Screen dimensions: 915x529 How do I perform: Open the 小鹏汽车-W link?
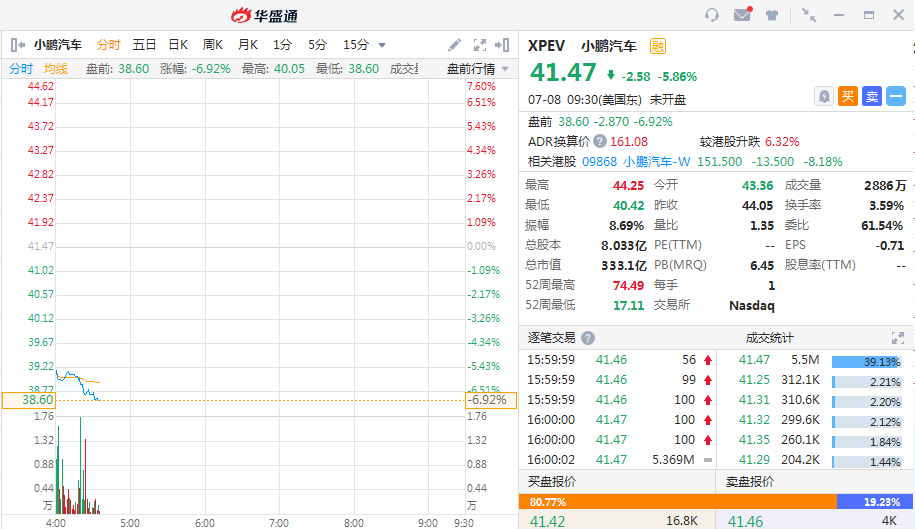point(656,162)
